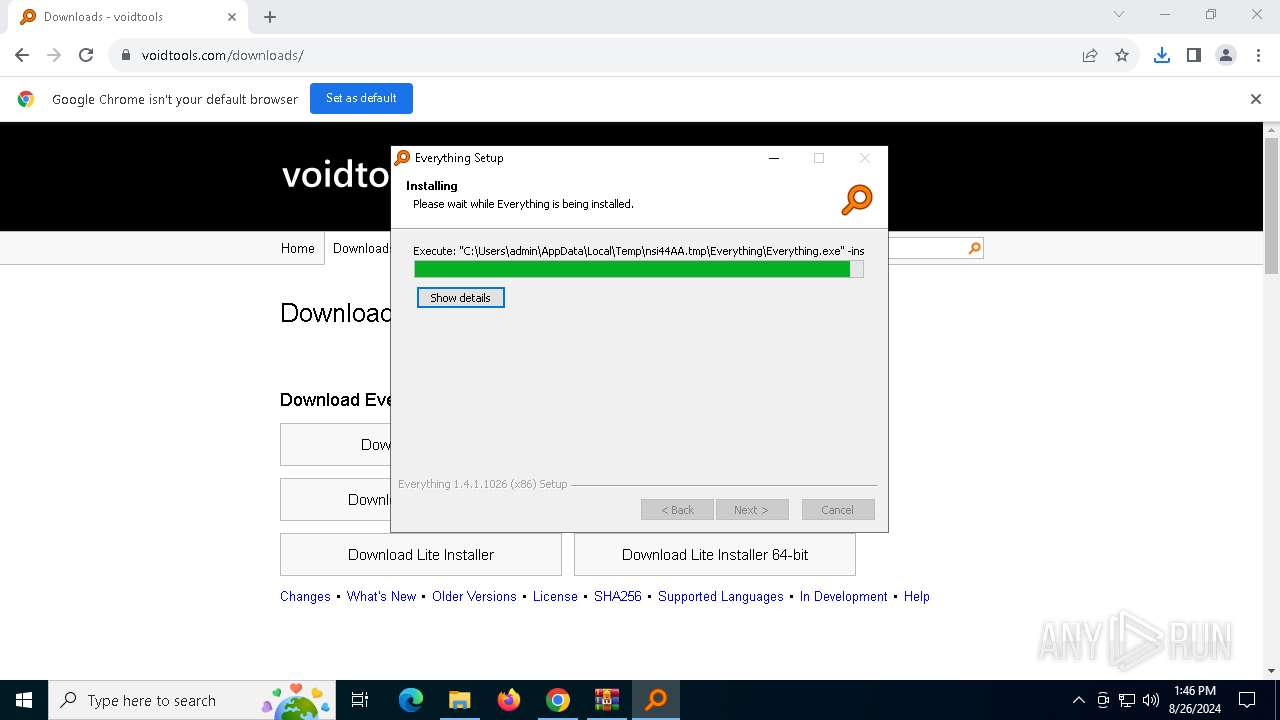Open Chrome downloads tray icon
The height and width of the screenshot is (720, 1280).
pyautogui.click(x=1162, y=55)
